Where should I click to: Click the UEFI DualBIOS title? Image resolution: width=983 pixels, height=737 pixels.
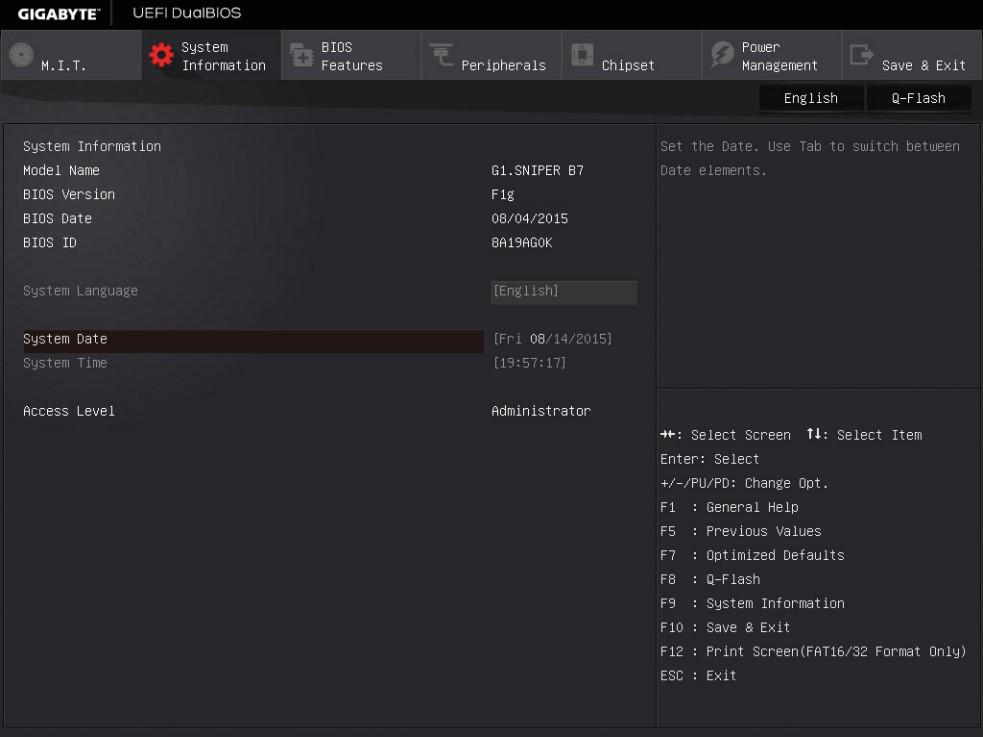click(x=187, y=13)
